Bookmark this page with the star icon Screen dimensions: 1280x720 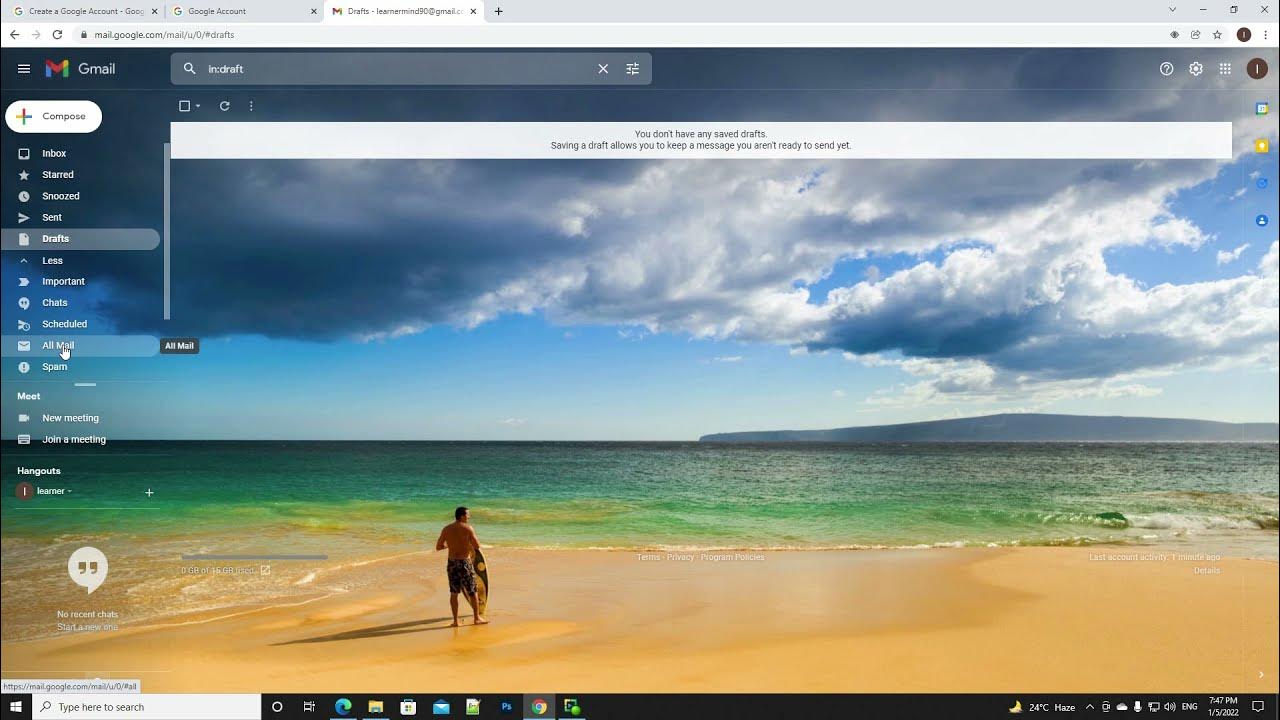(1217, 34)
